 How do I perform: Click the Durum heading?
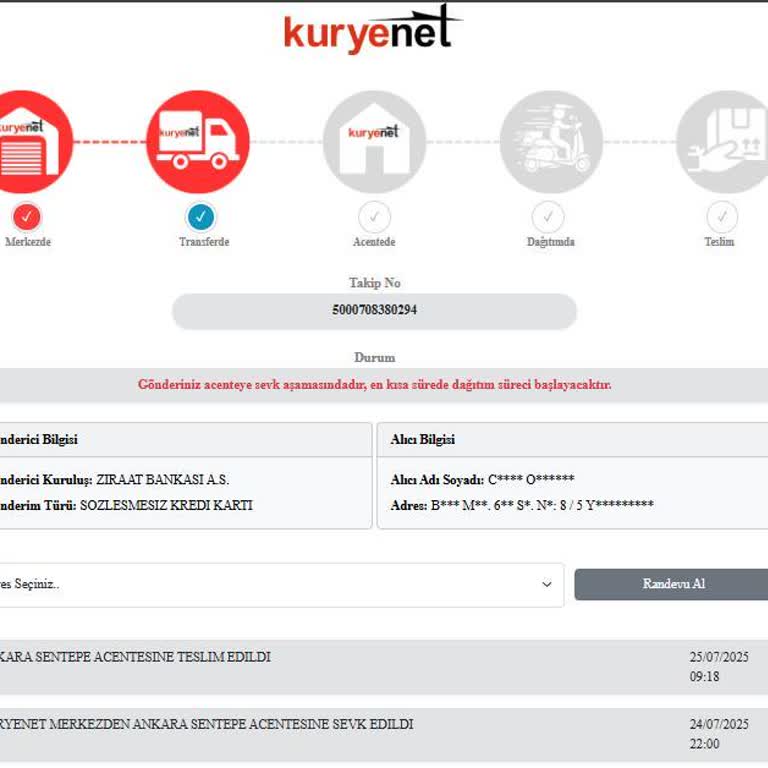click(x=375, y=358)
